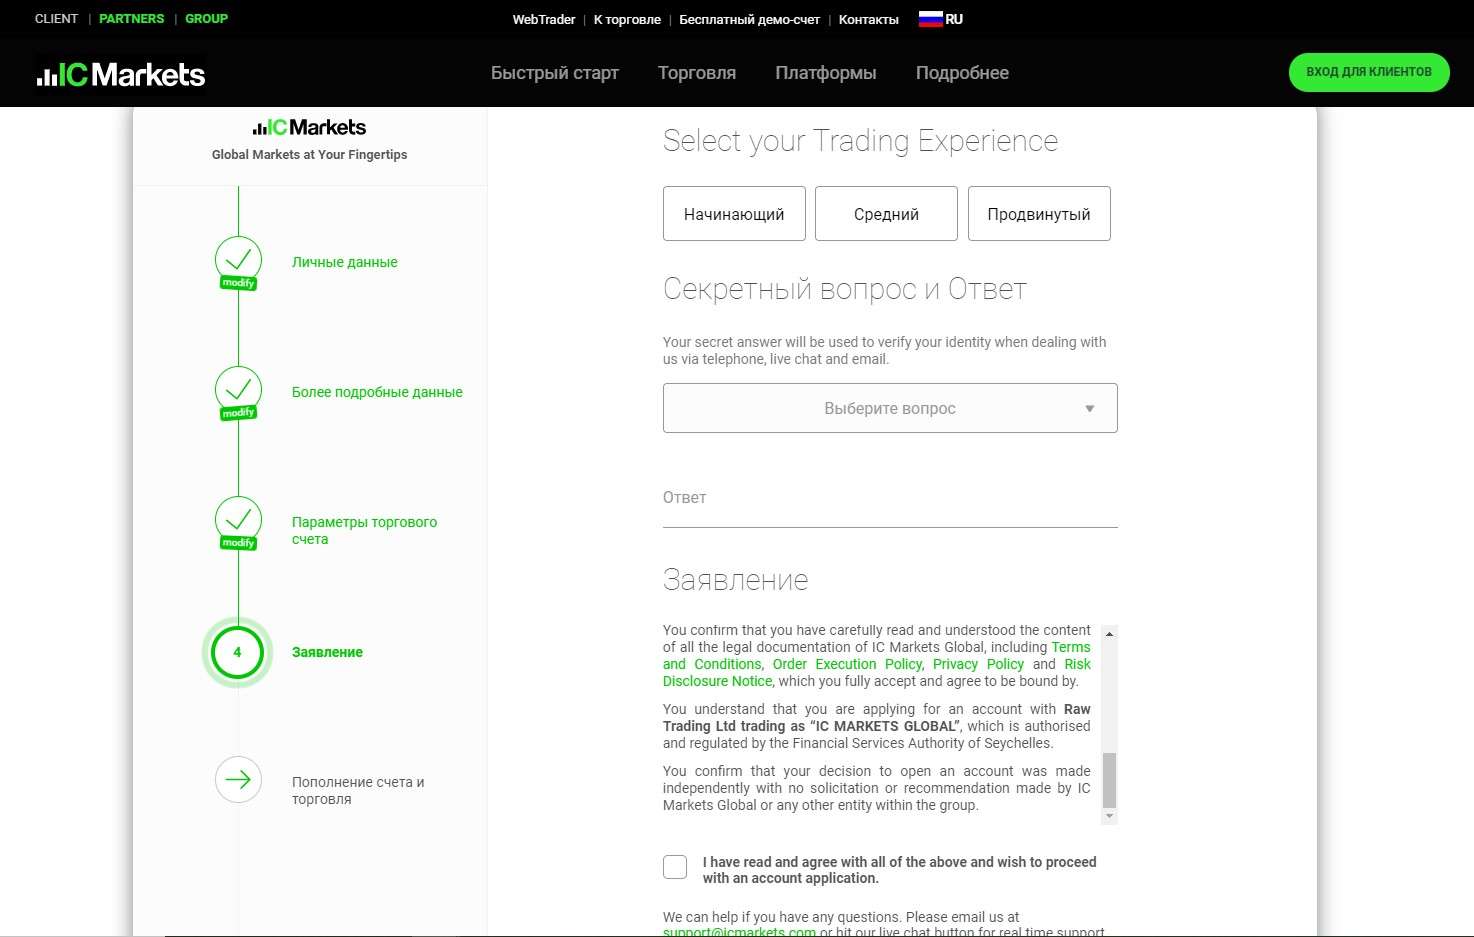The image size is (1474, 937).
Task: Open the Подробнее menu
Action: pos(962,73)
